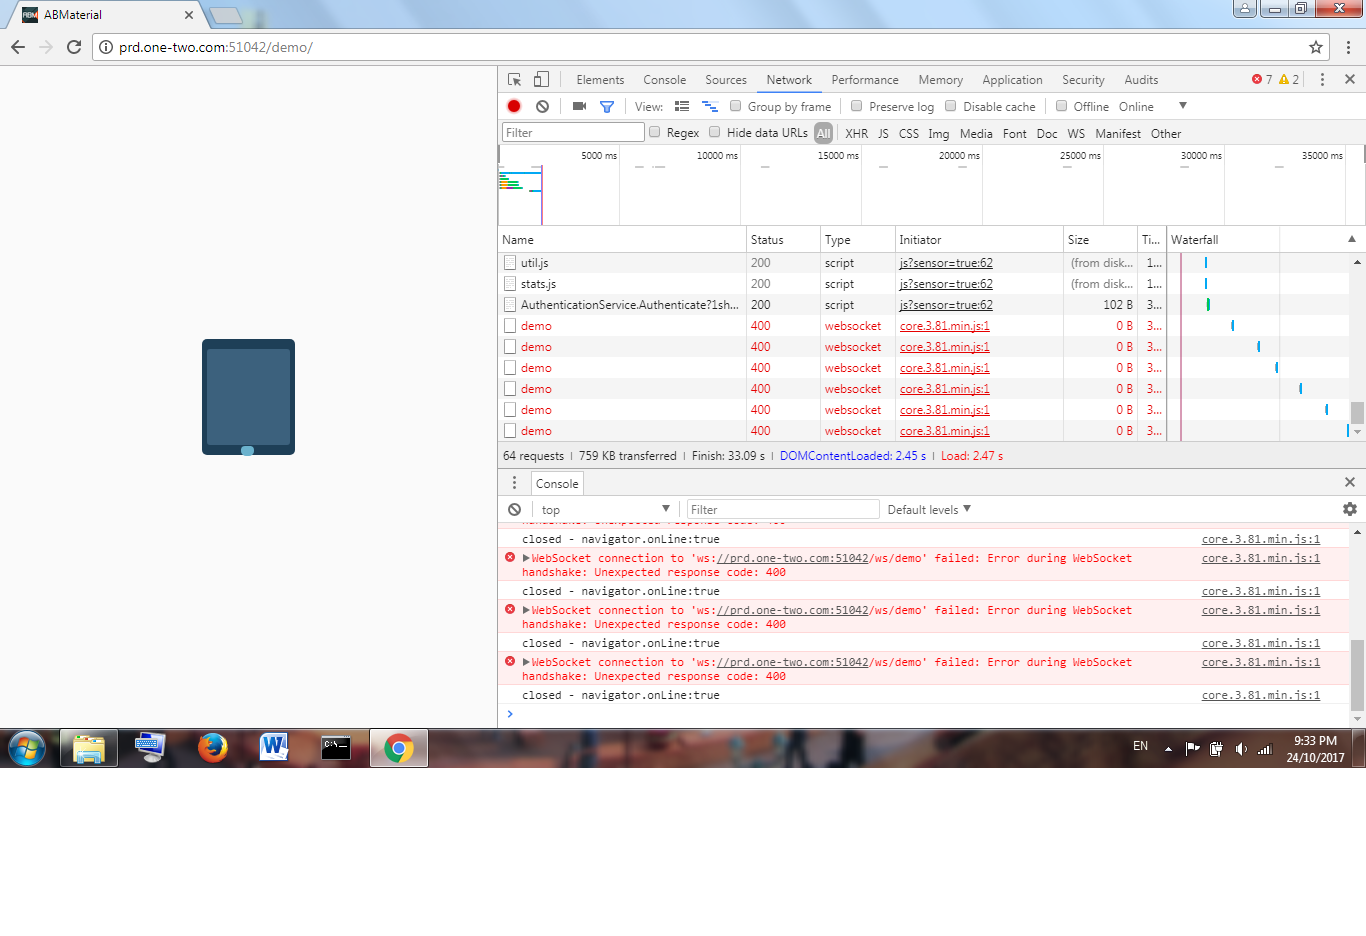
Task: Stop recording network log with red button
Action: coord(514,106)
